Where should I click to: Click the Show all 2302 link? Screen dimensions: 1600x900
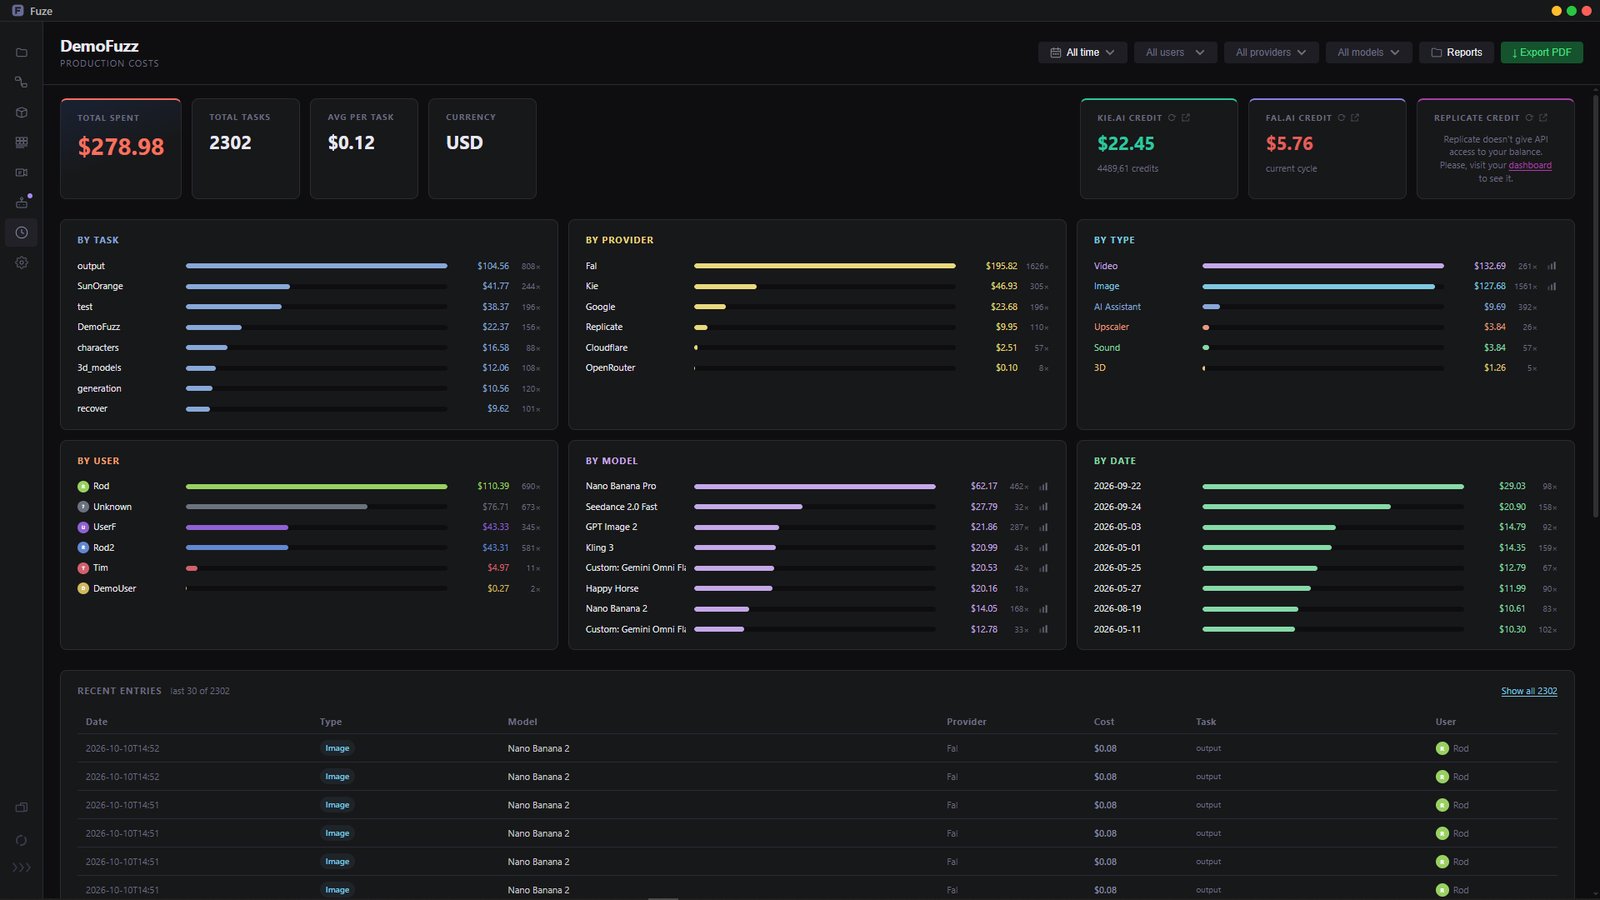click(x=1529, y=691)
